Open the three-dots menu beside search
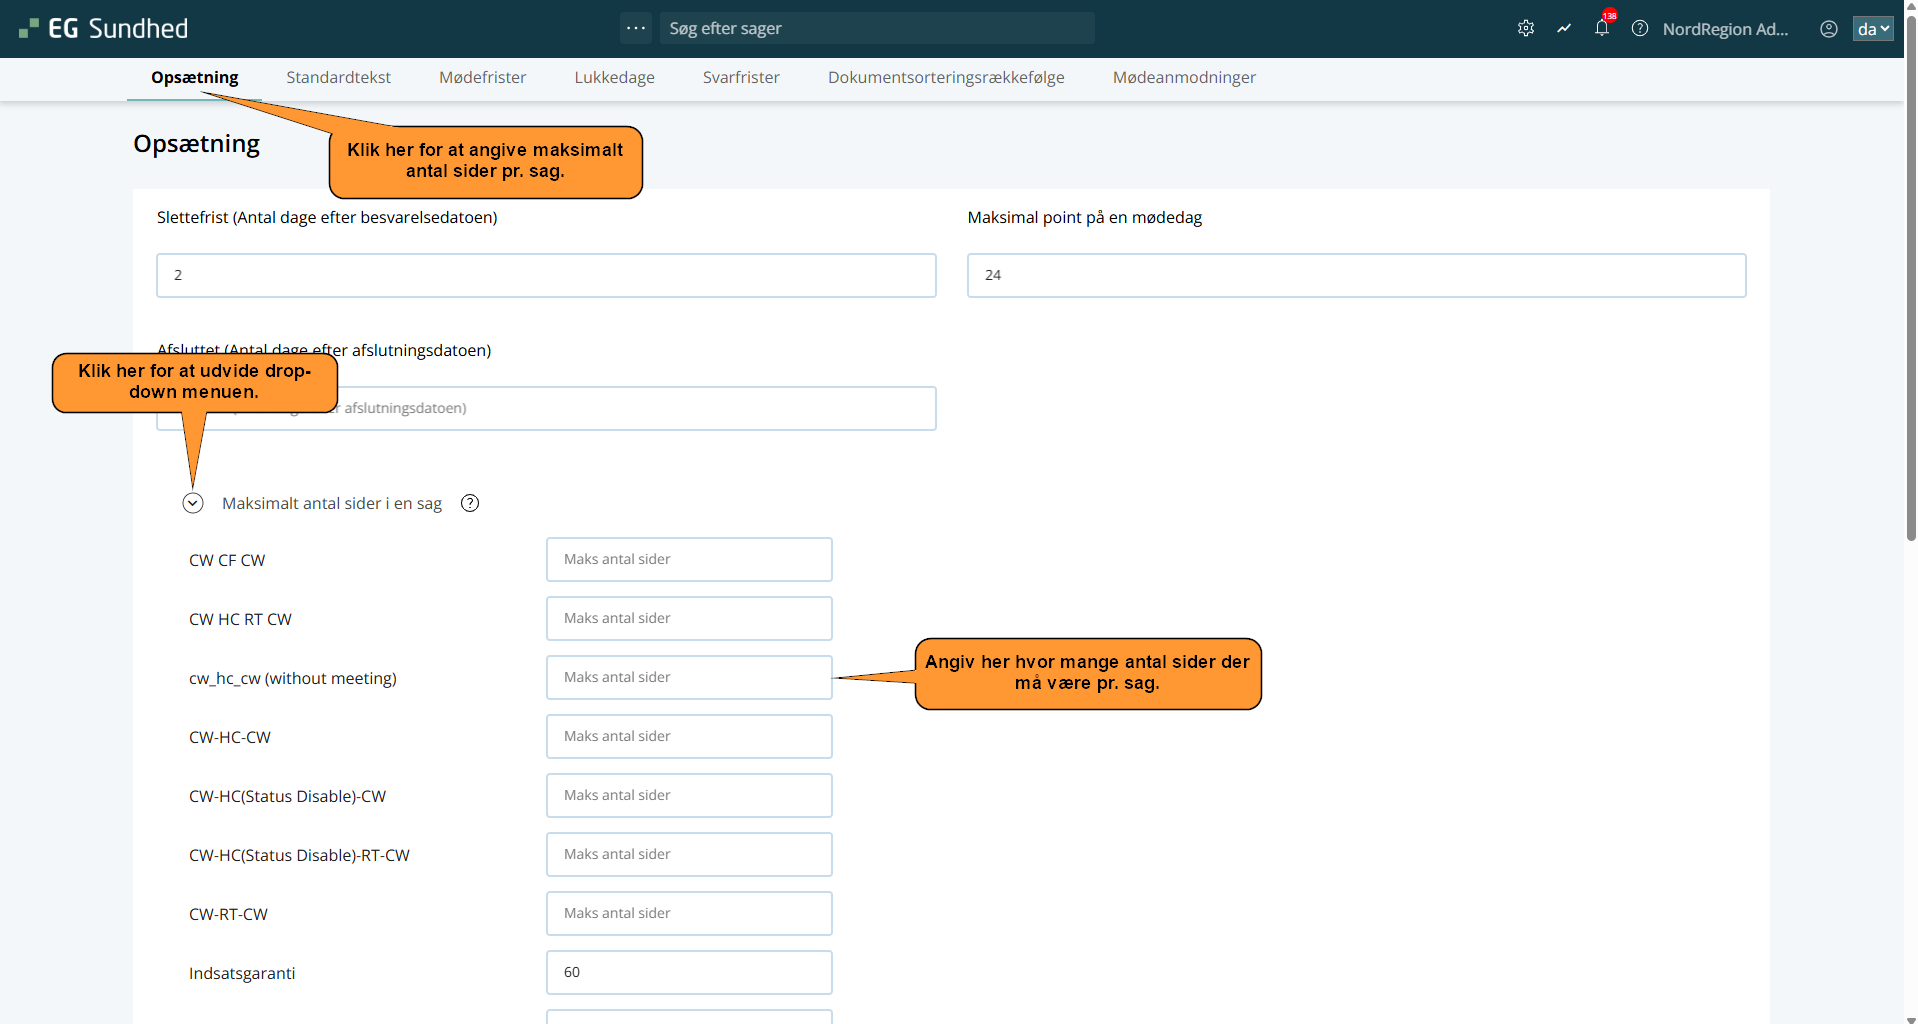 coord(636,28)
